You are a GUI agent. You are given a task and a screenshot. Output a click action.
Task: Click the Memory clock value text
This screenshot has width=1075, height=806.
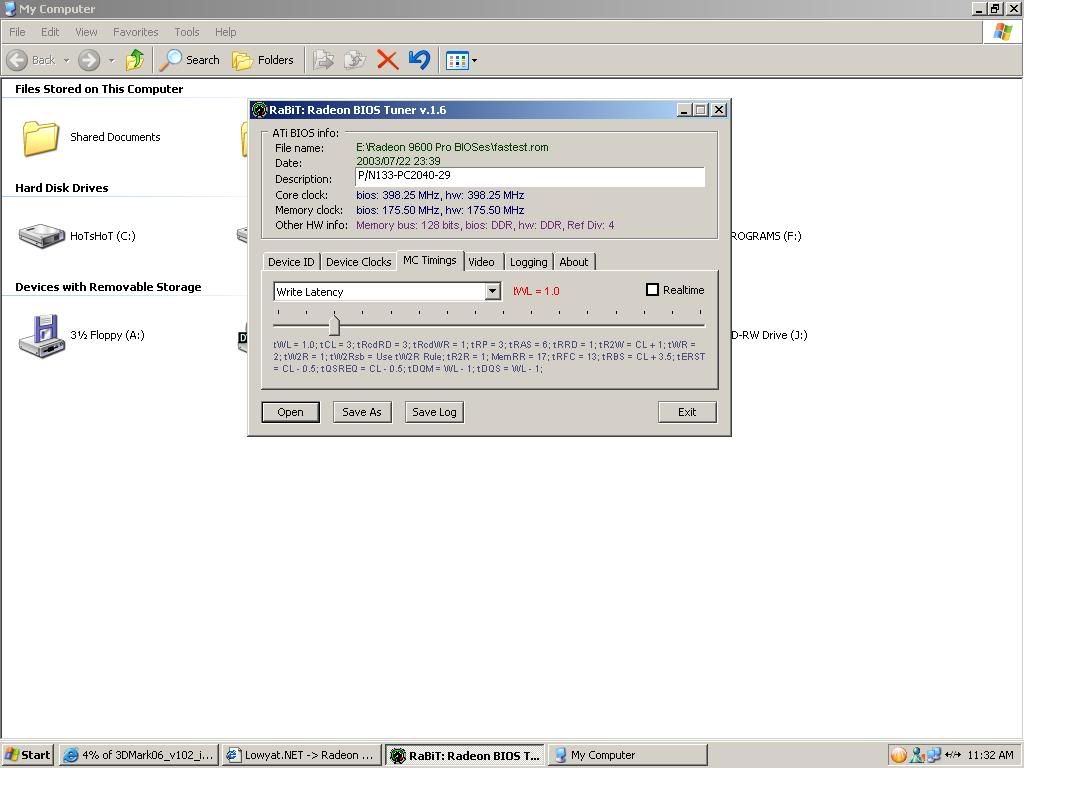(439, 210)
